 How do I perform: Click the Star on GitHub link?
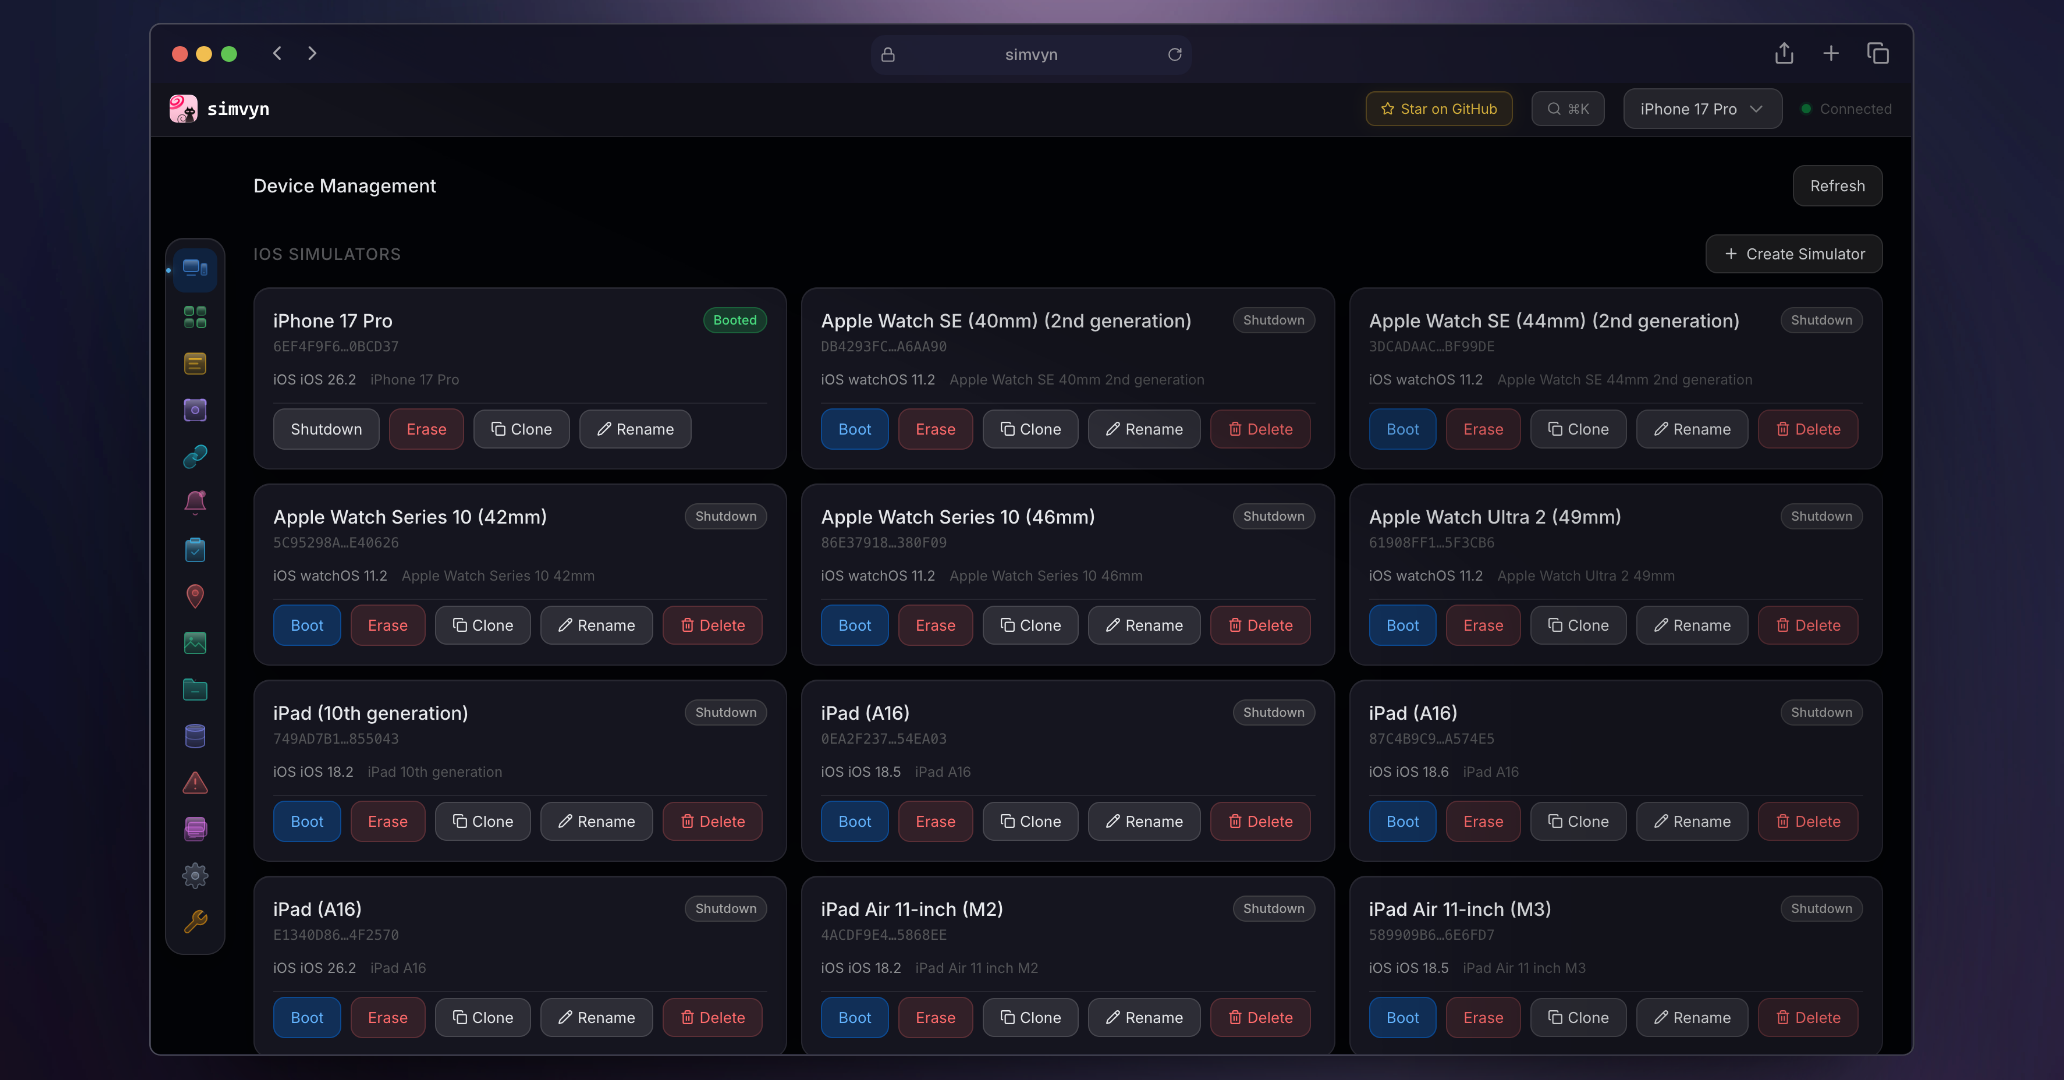1439,109
